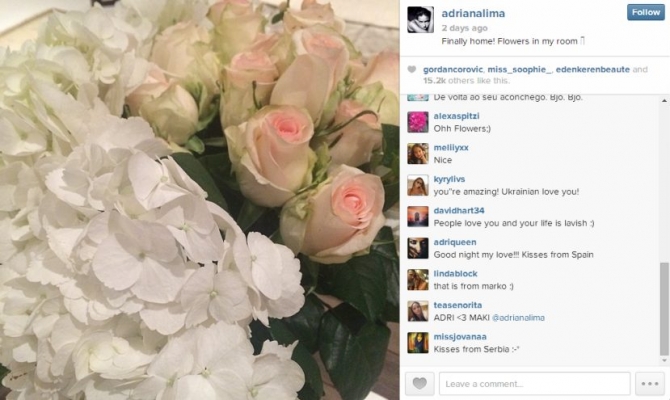Click missjovanaa's avatar thumbnail
Image resolution: width=670 pixels, height=400 pixels.
coord(418,343)
